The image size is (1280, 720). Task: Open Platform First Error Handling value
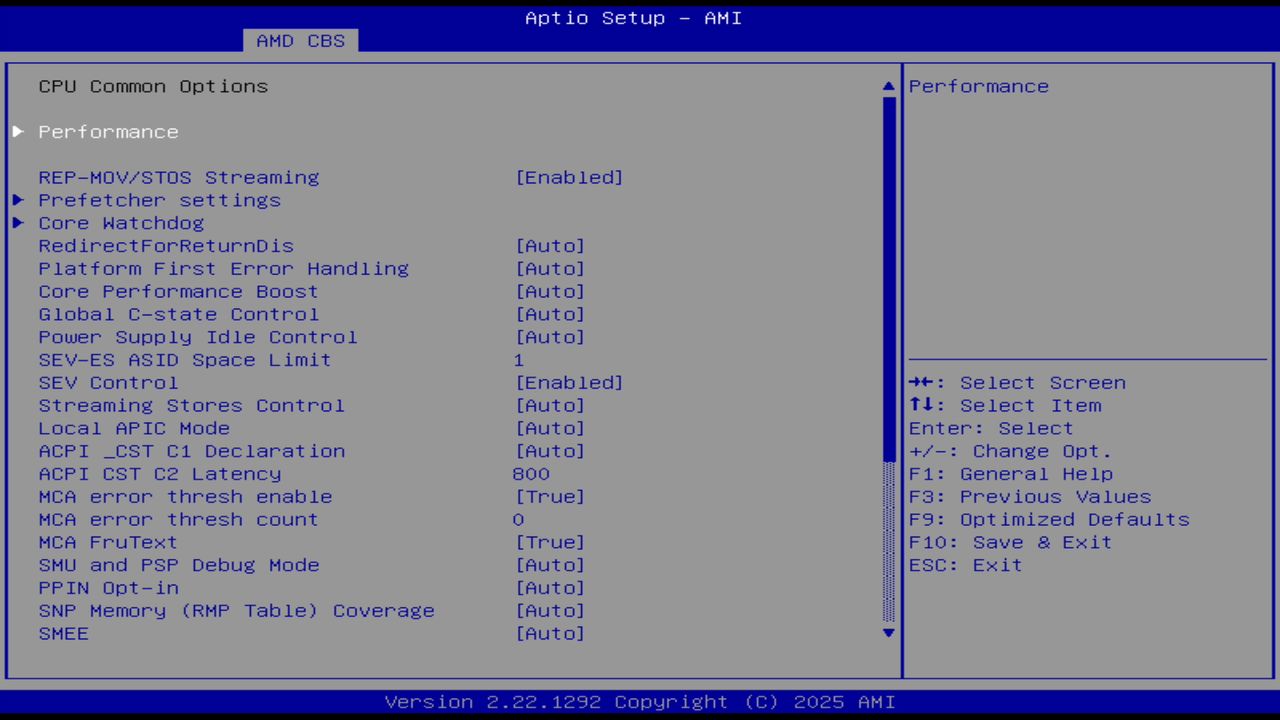(550, 269)
